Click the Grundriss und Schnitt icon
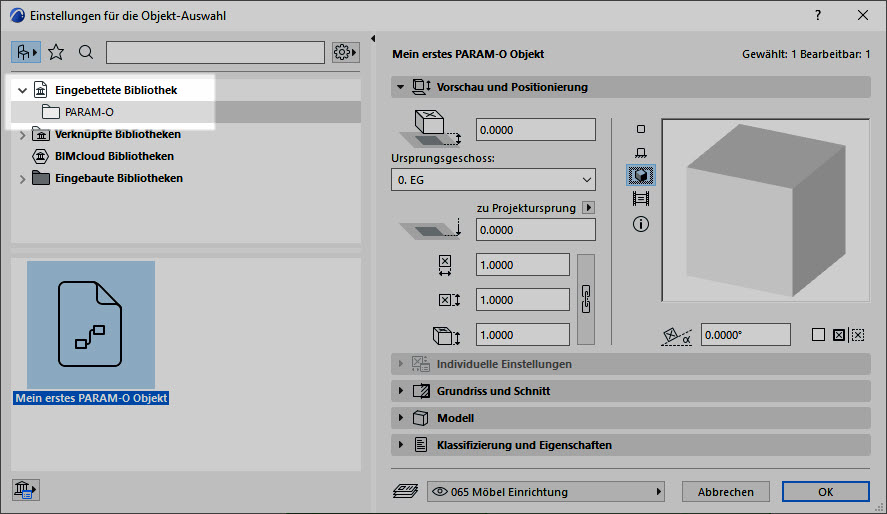887x514 pixels. coord(421,391)
